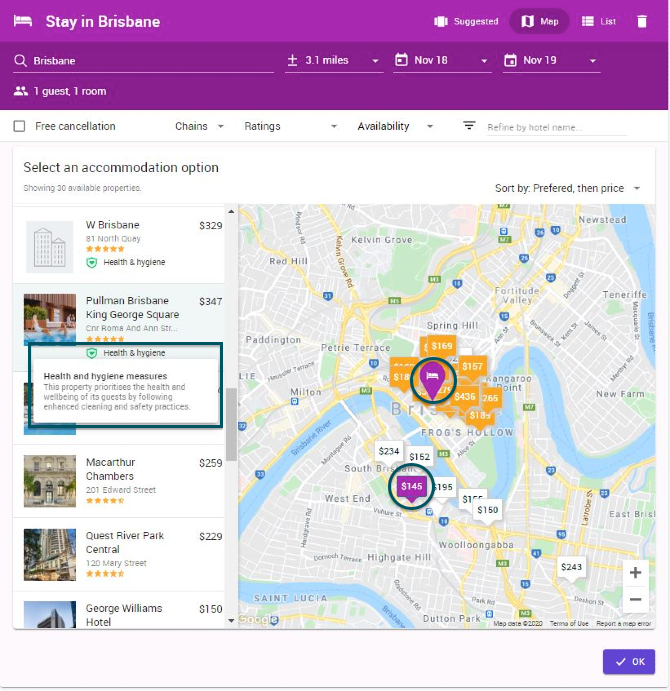Image resolution: width=670 pixels, height=691 pixels.
Task: Click the guests people icon
Action: coord(21,91)
